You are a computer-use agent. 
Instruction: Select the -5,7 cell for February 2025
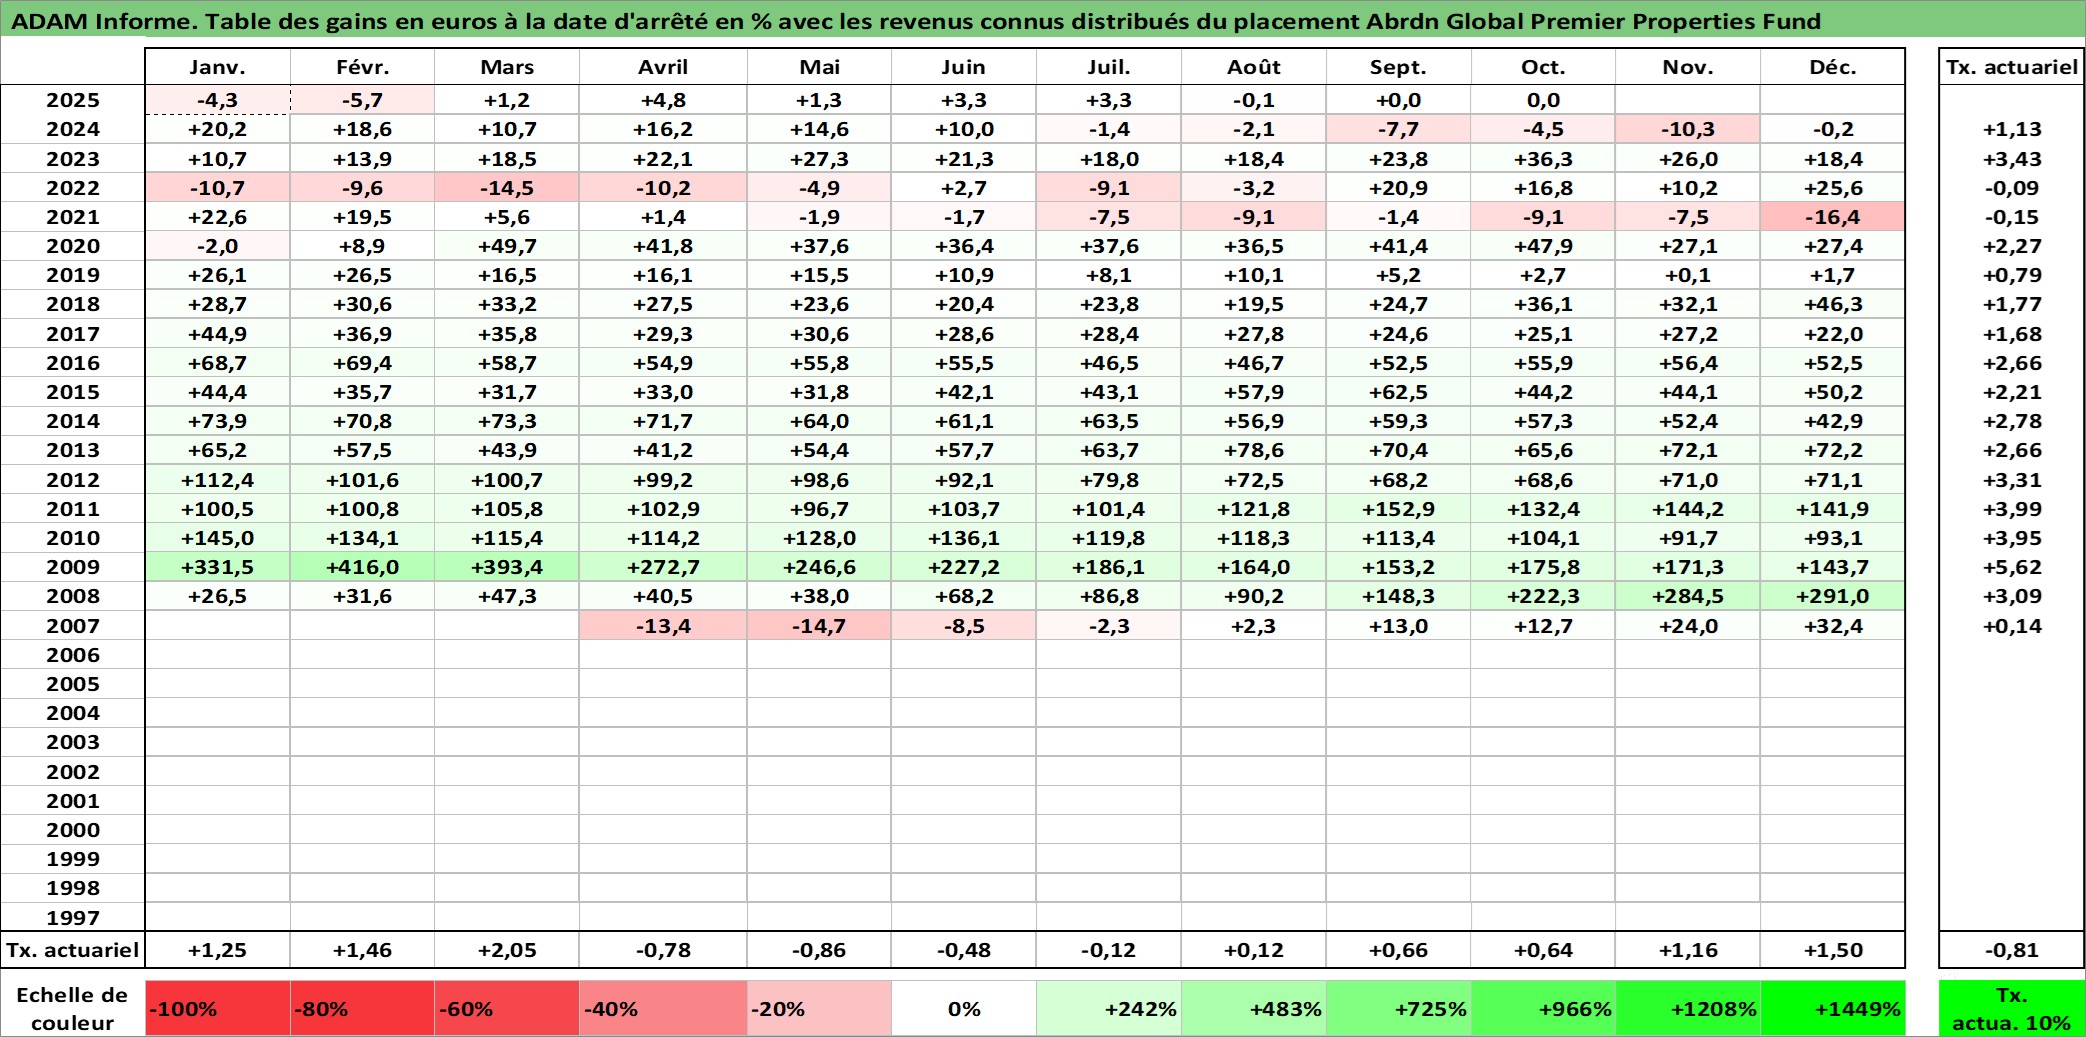click(x=362, y=100)
